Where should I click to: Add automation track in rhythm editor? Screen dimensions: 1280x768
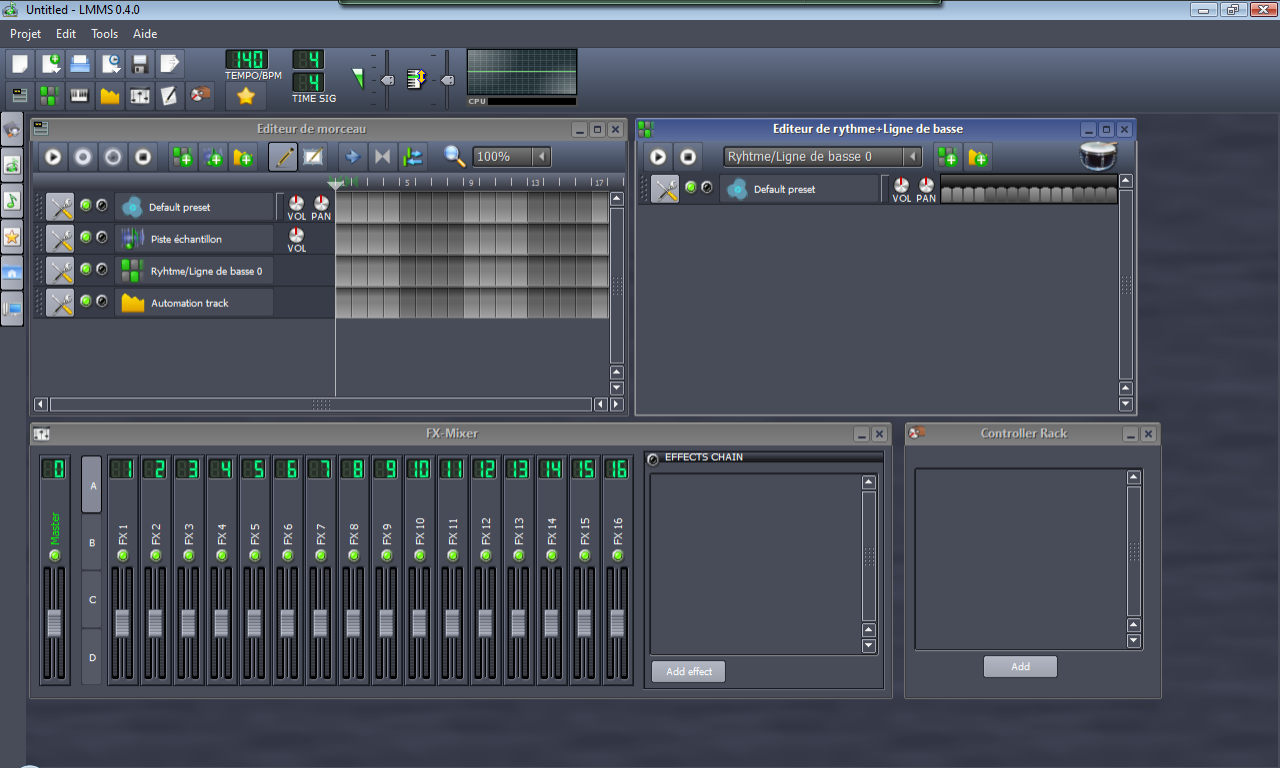click(x=978, y=157)
